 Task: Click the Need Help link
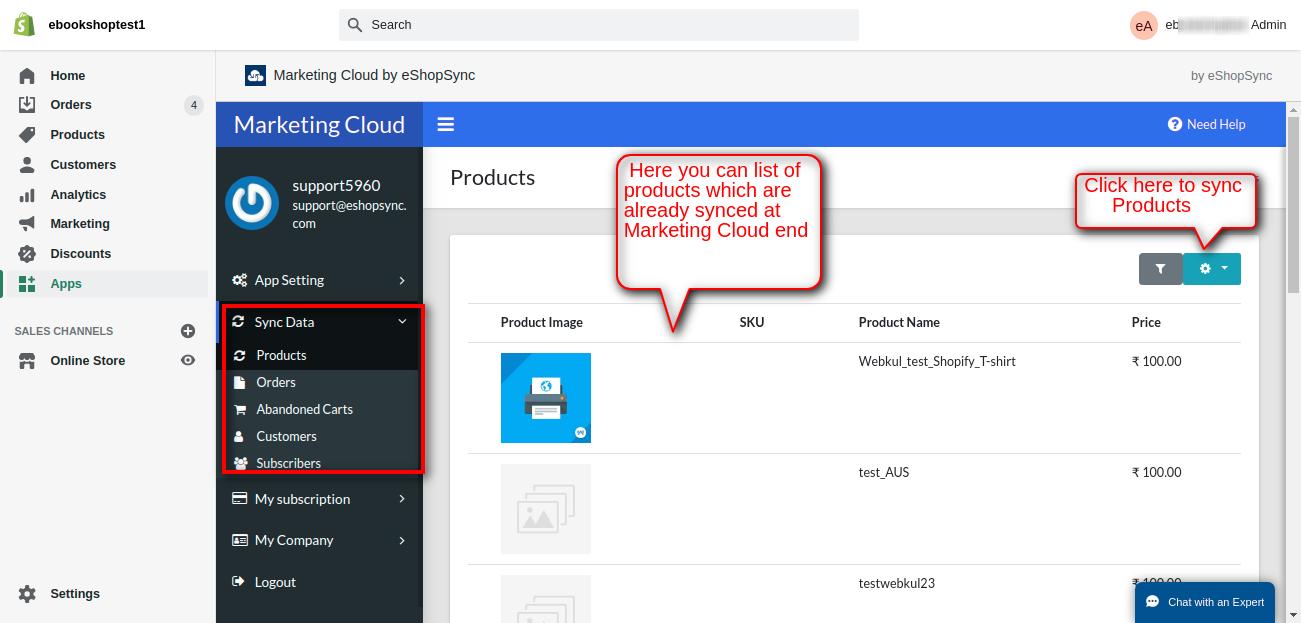1206,124
